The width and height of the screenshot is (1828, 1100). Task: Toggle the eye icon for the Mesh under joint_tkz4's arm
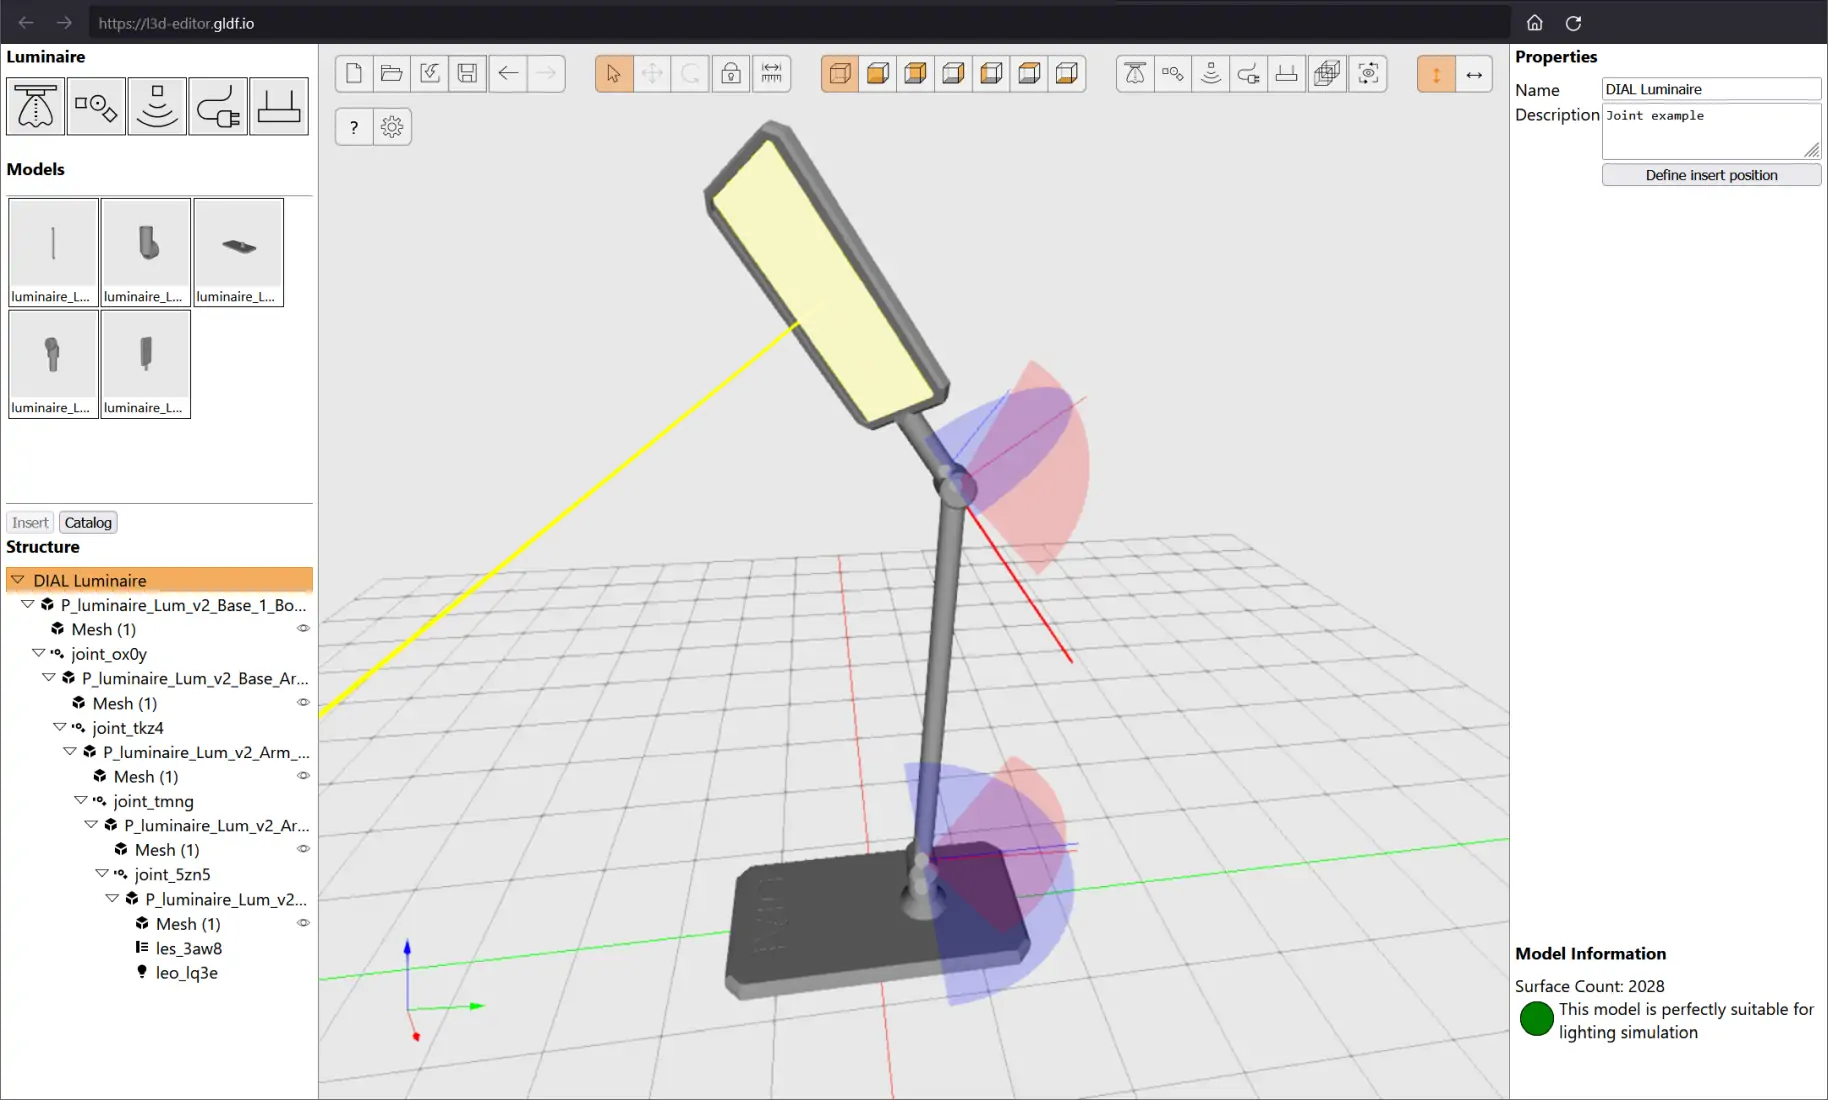[x=303, y=776]
